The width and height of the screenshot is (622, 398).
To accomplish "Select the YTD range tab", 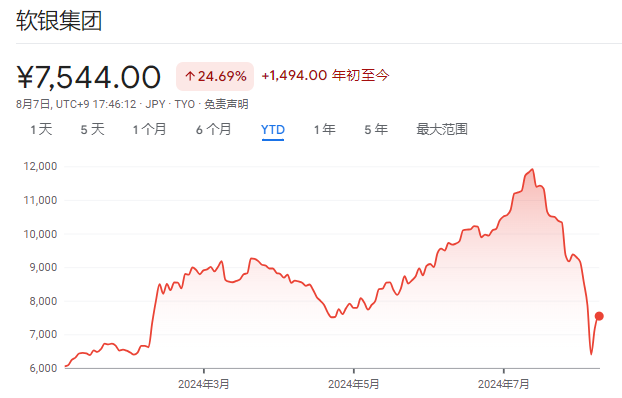I will click(x=273, y=130).
